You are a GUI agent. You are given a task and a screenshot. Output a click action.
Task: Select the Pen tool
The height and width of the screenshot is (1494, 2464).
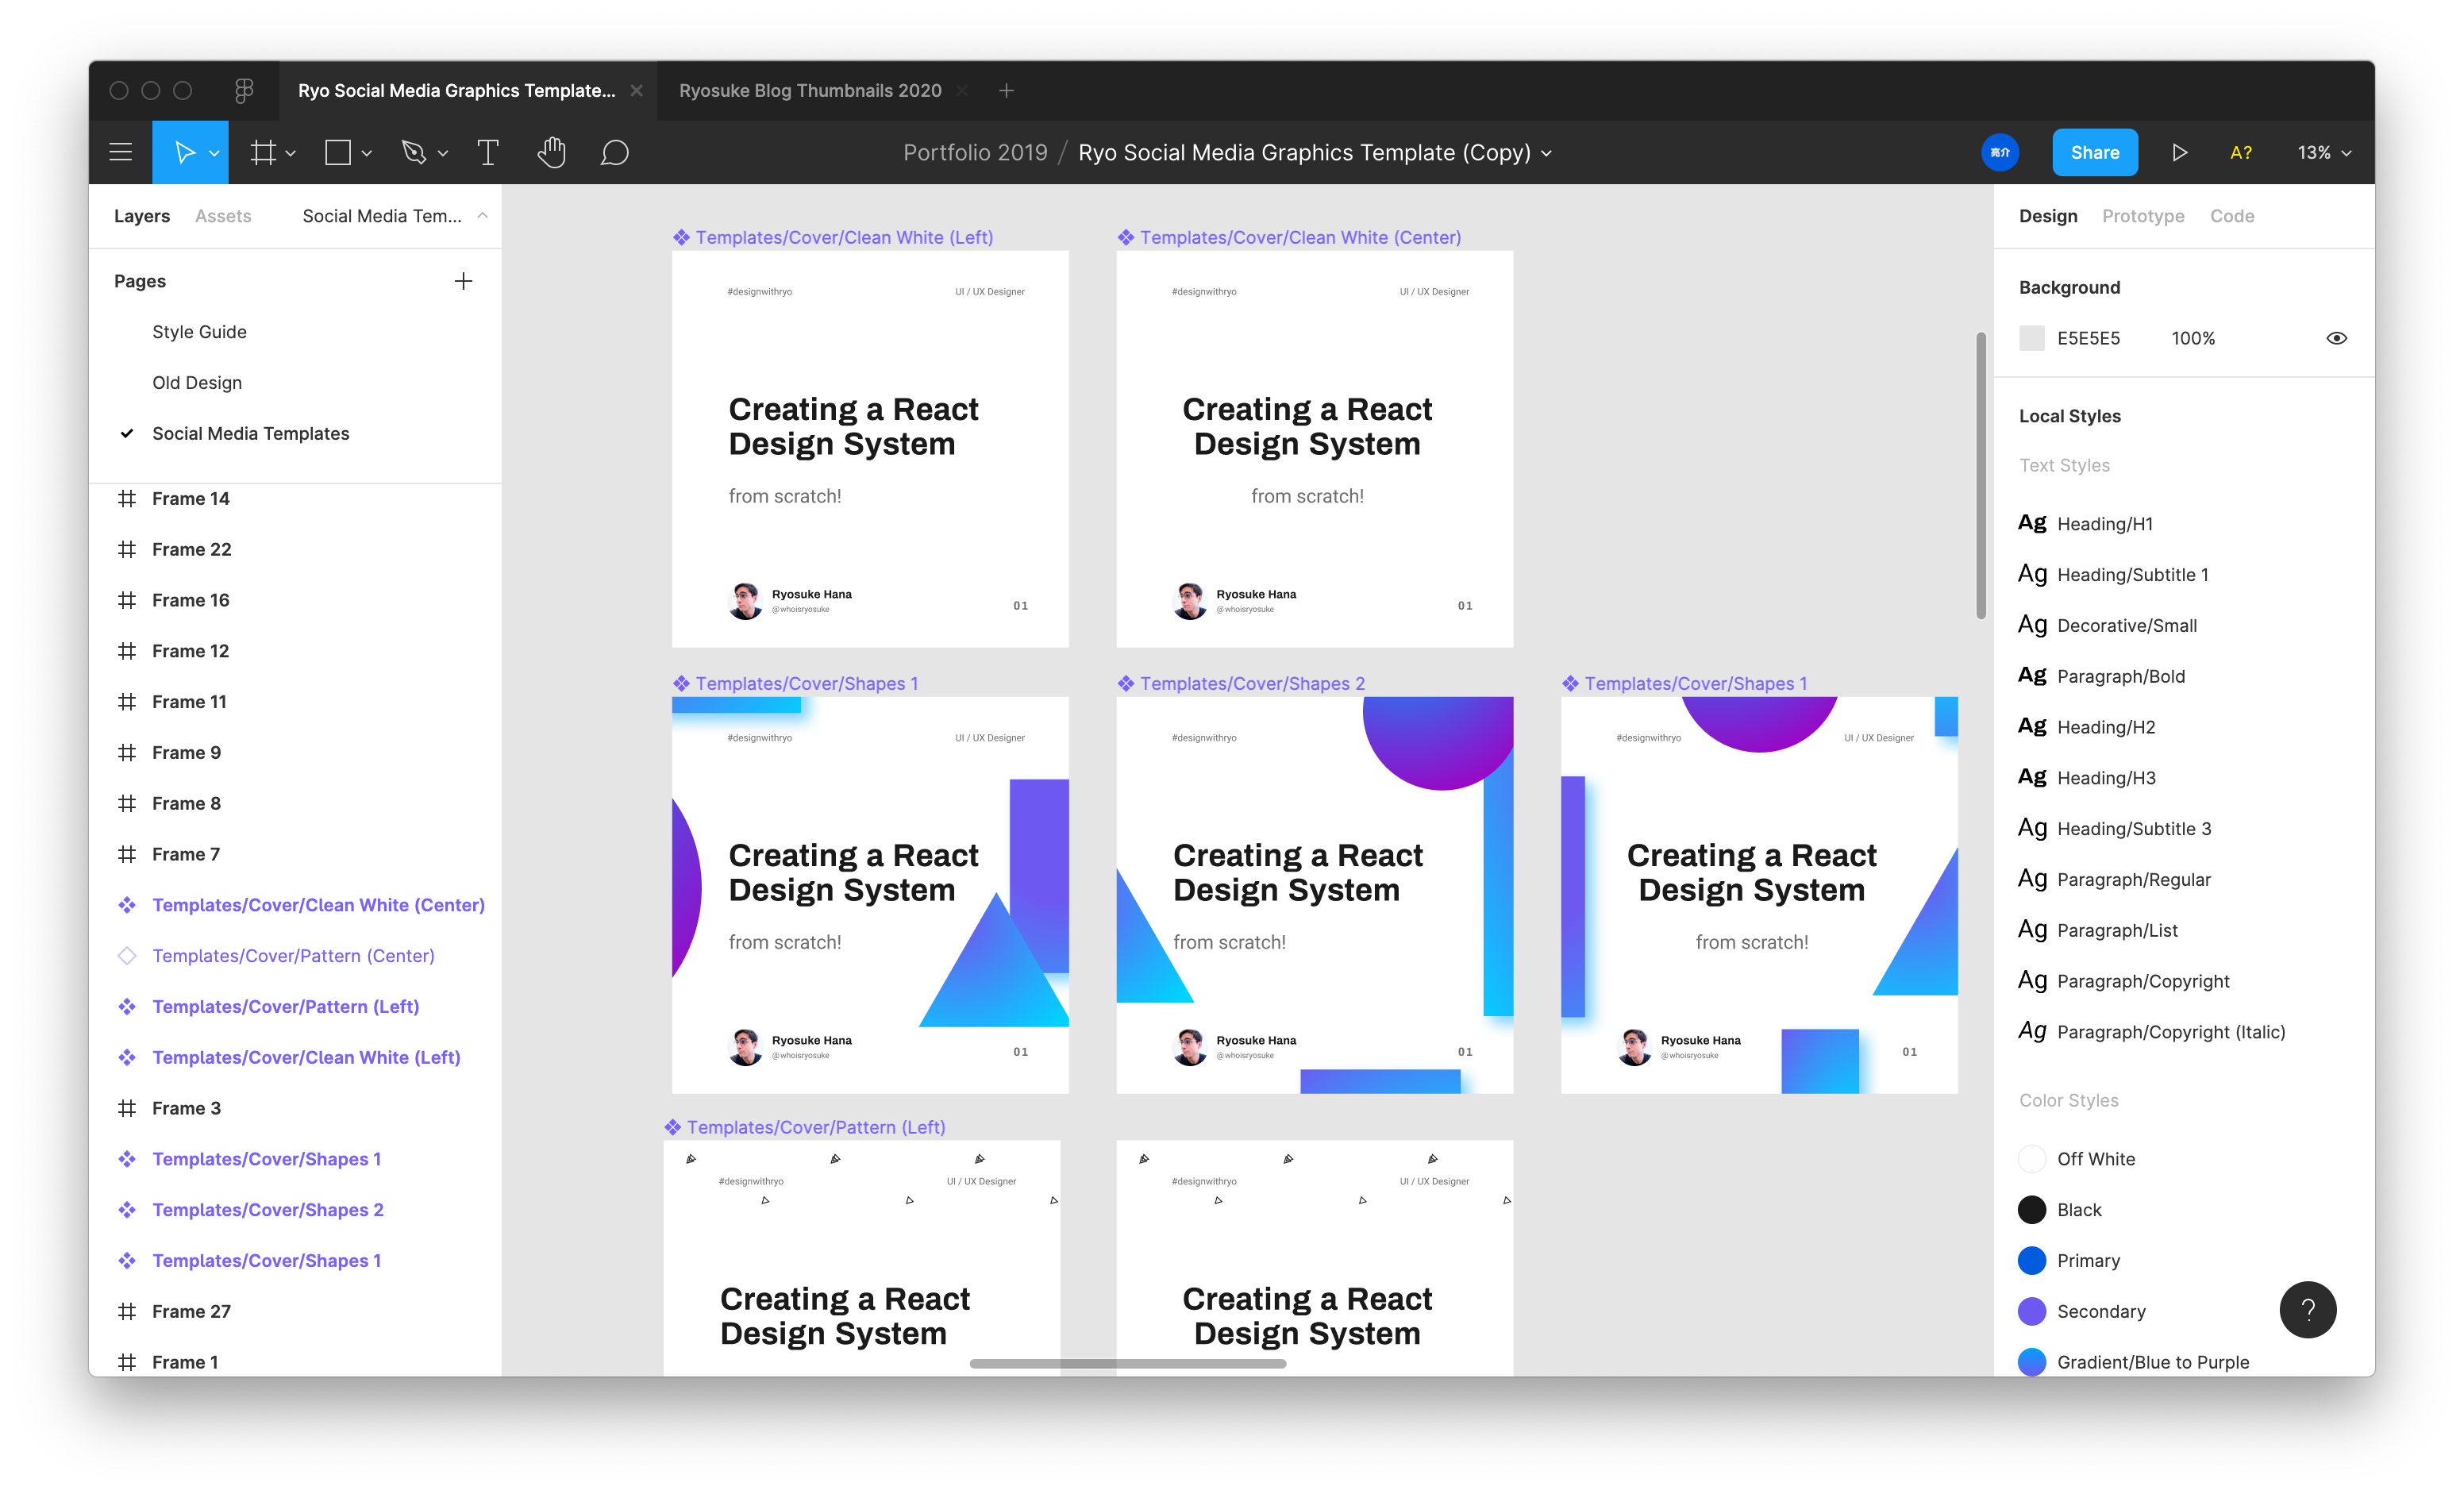415,152
